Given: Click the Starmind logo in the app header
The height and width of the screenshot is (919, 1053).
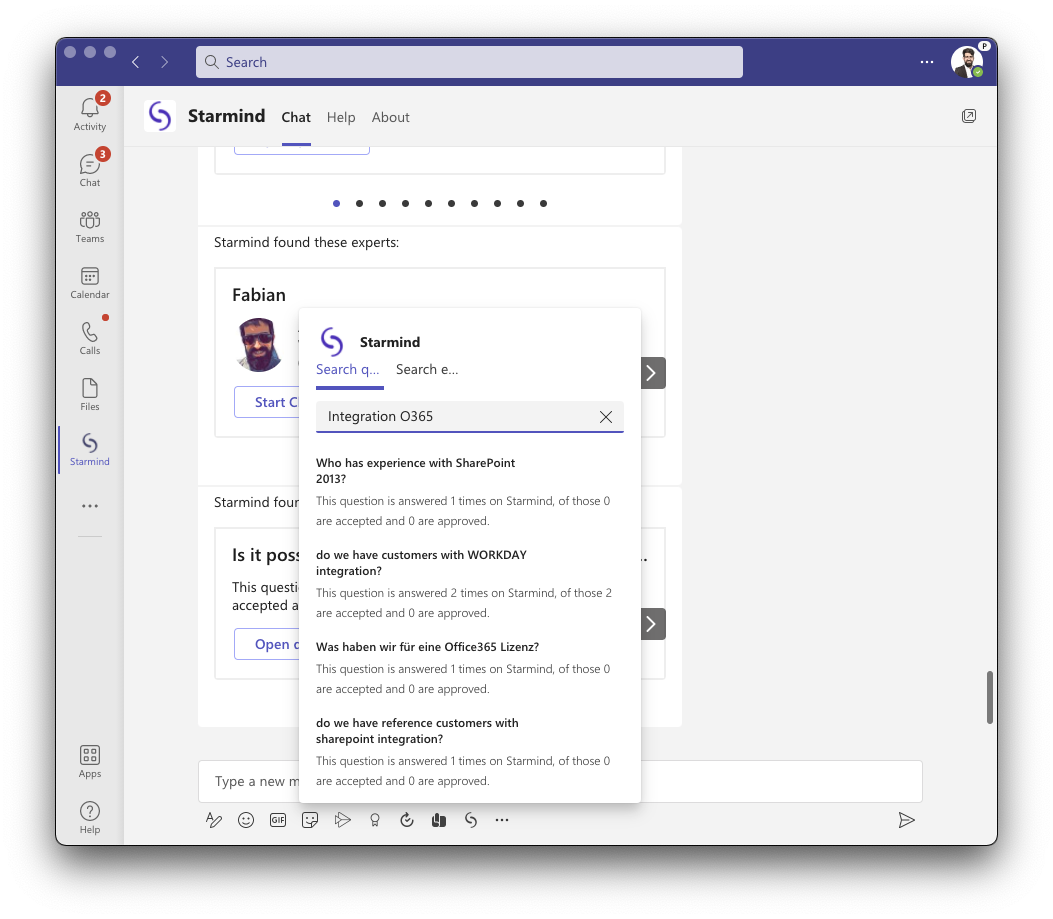Looking at the screenshot, I should (160, 116).
